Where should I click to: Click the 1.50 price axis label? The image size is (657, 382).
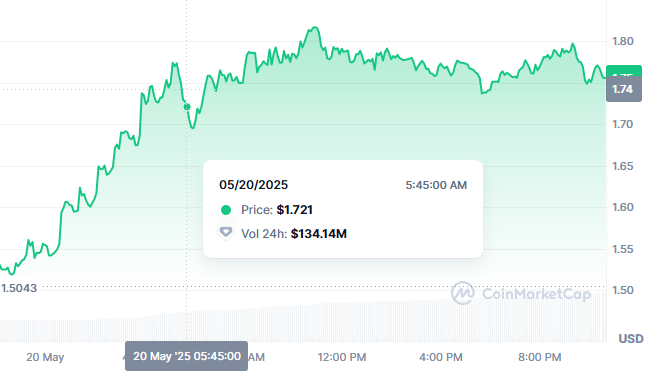(623, 290)
